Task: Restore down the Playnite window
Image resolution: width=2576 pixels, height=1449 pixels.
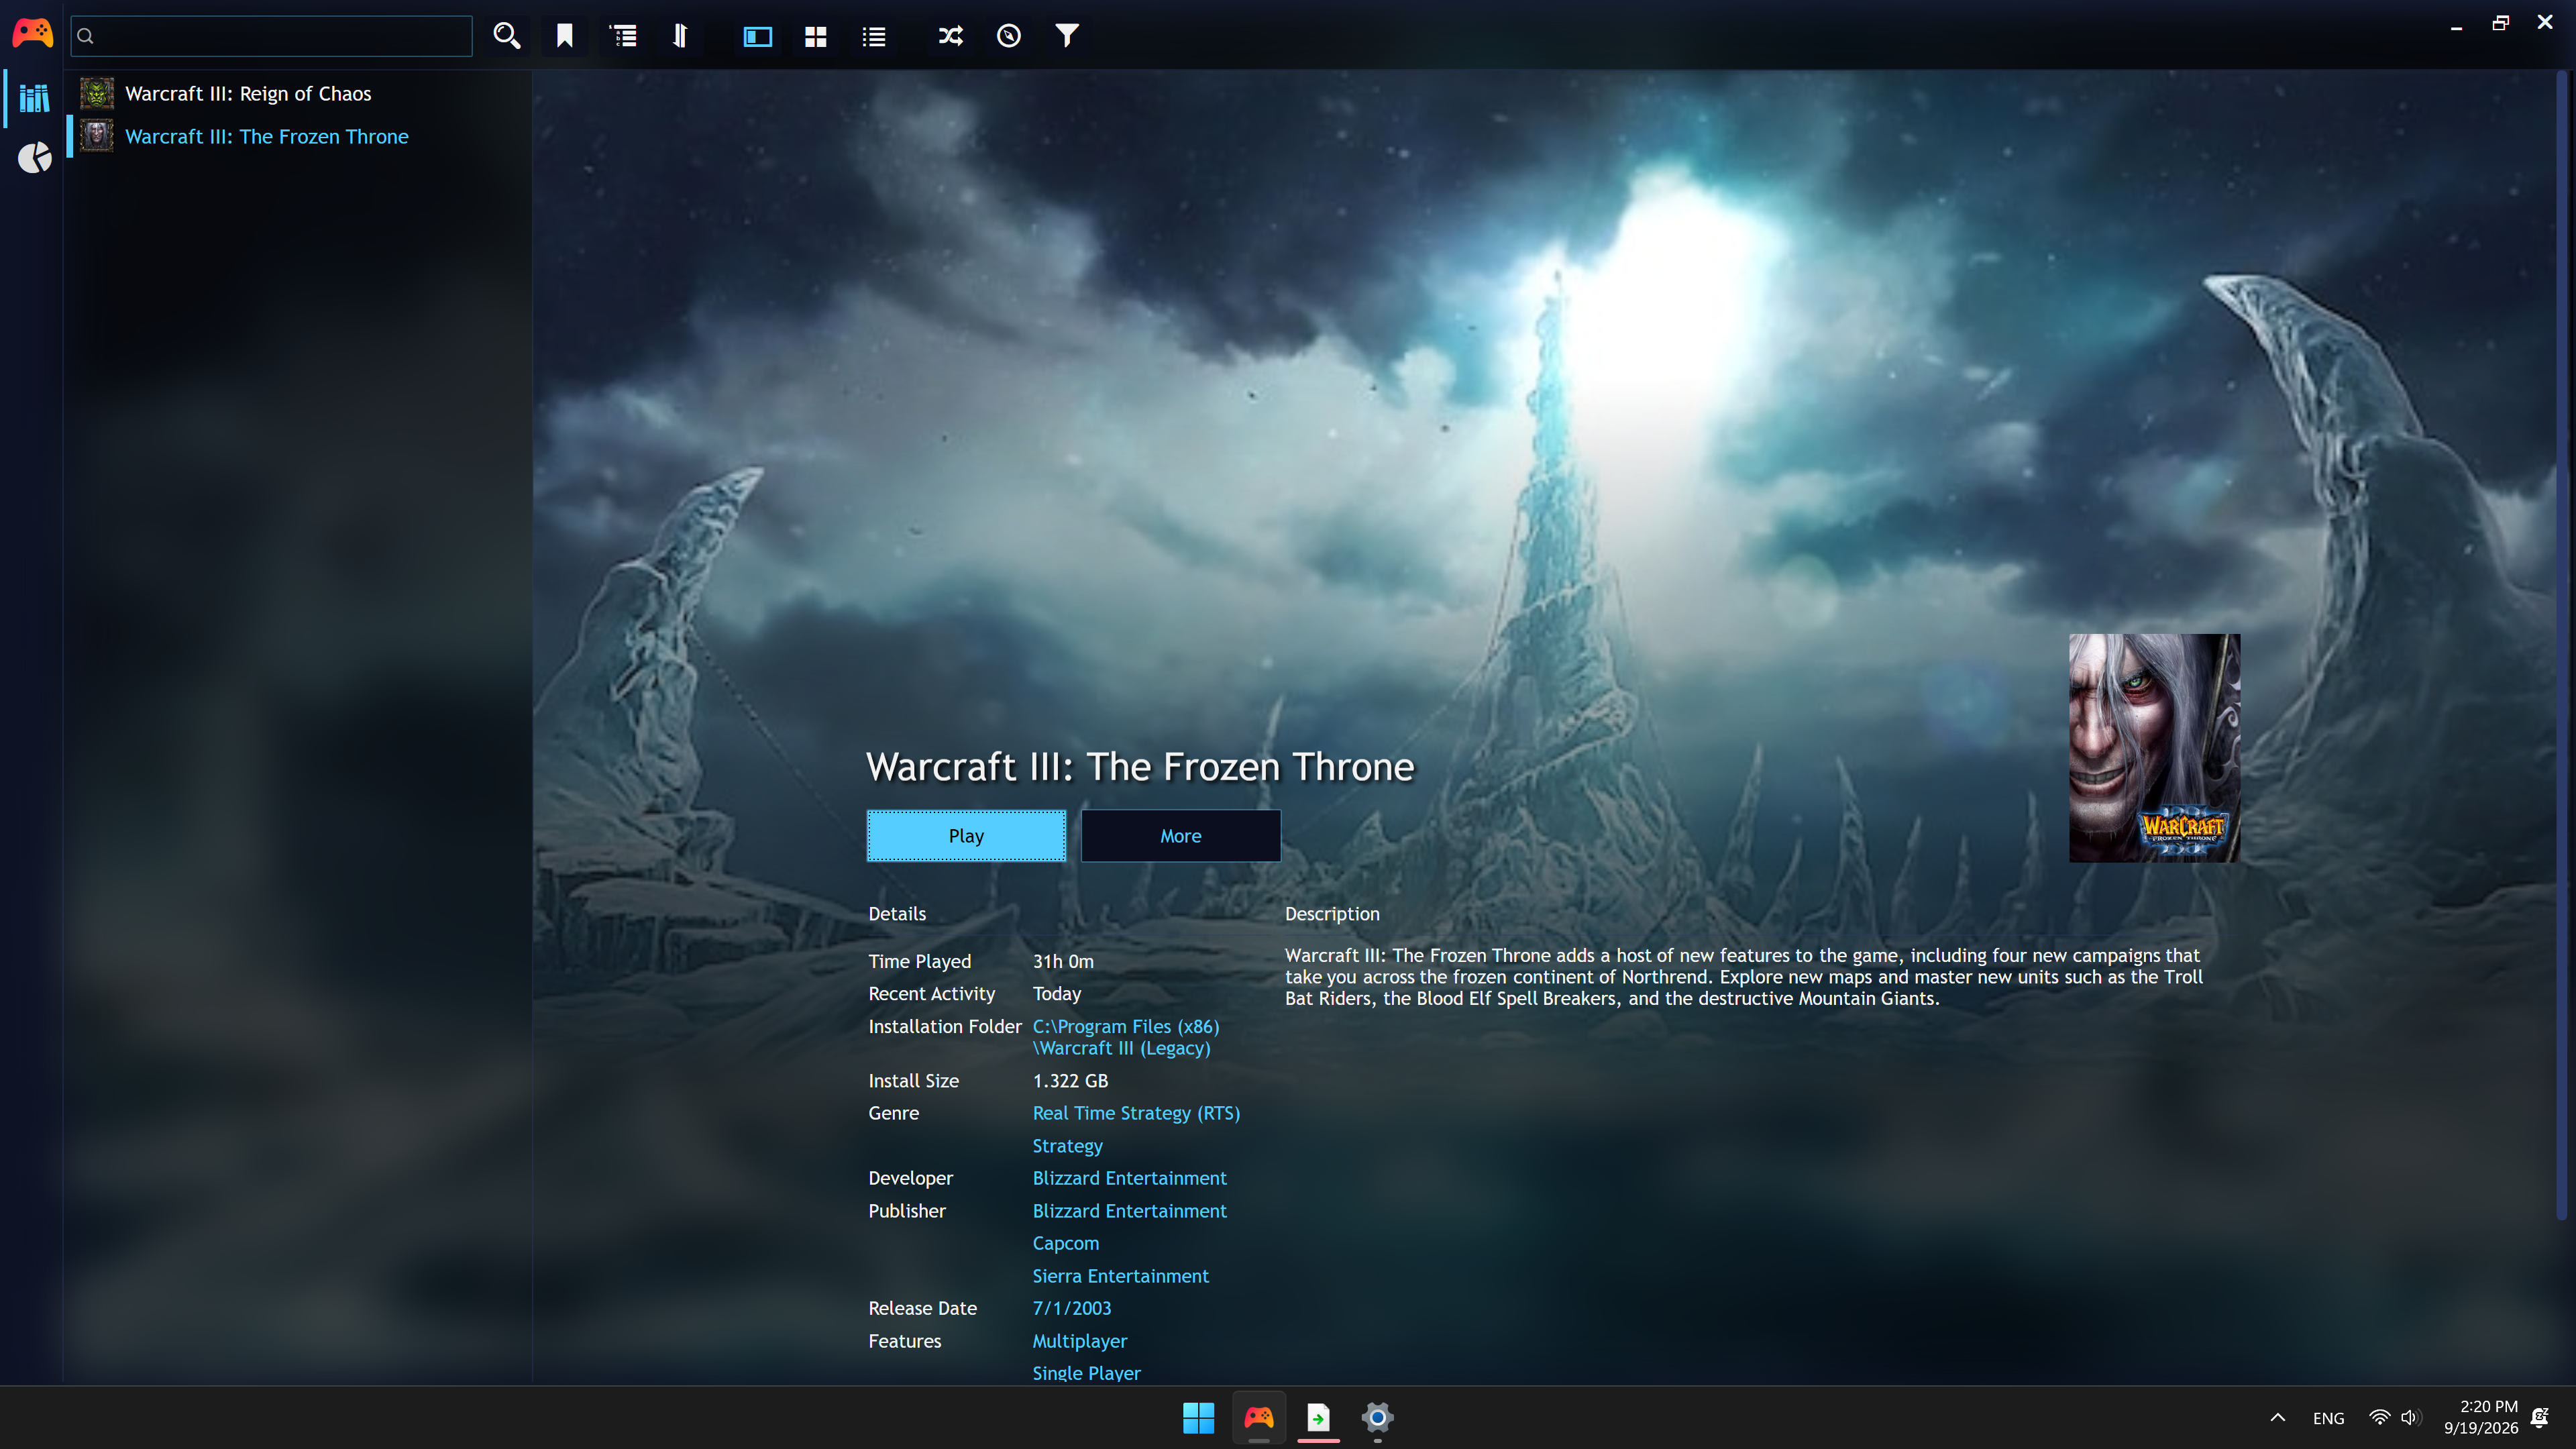Action: coord(2500,23)
